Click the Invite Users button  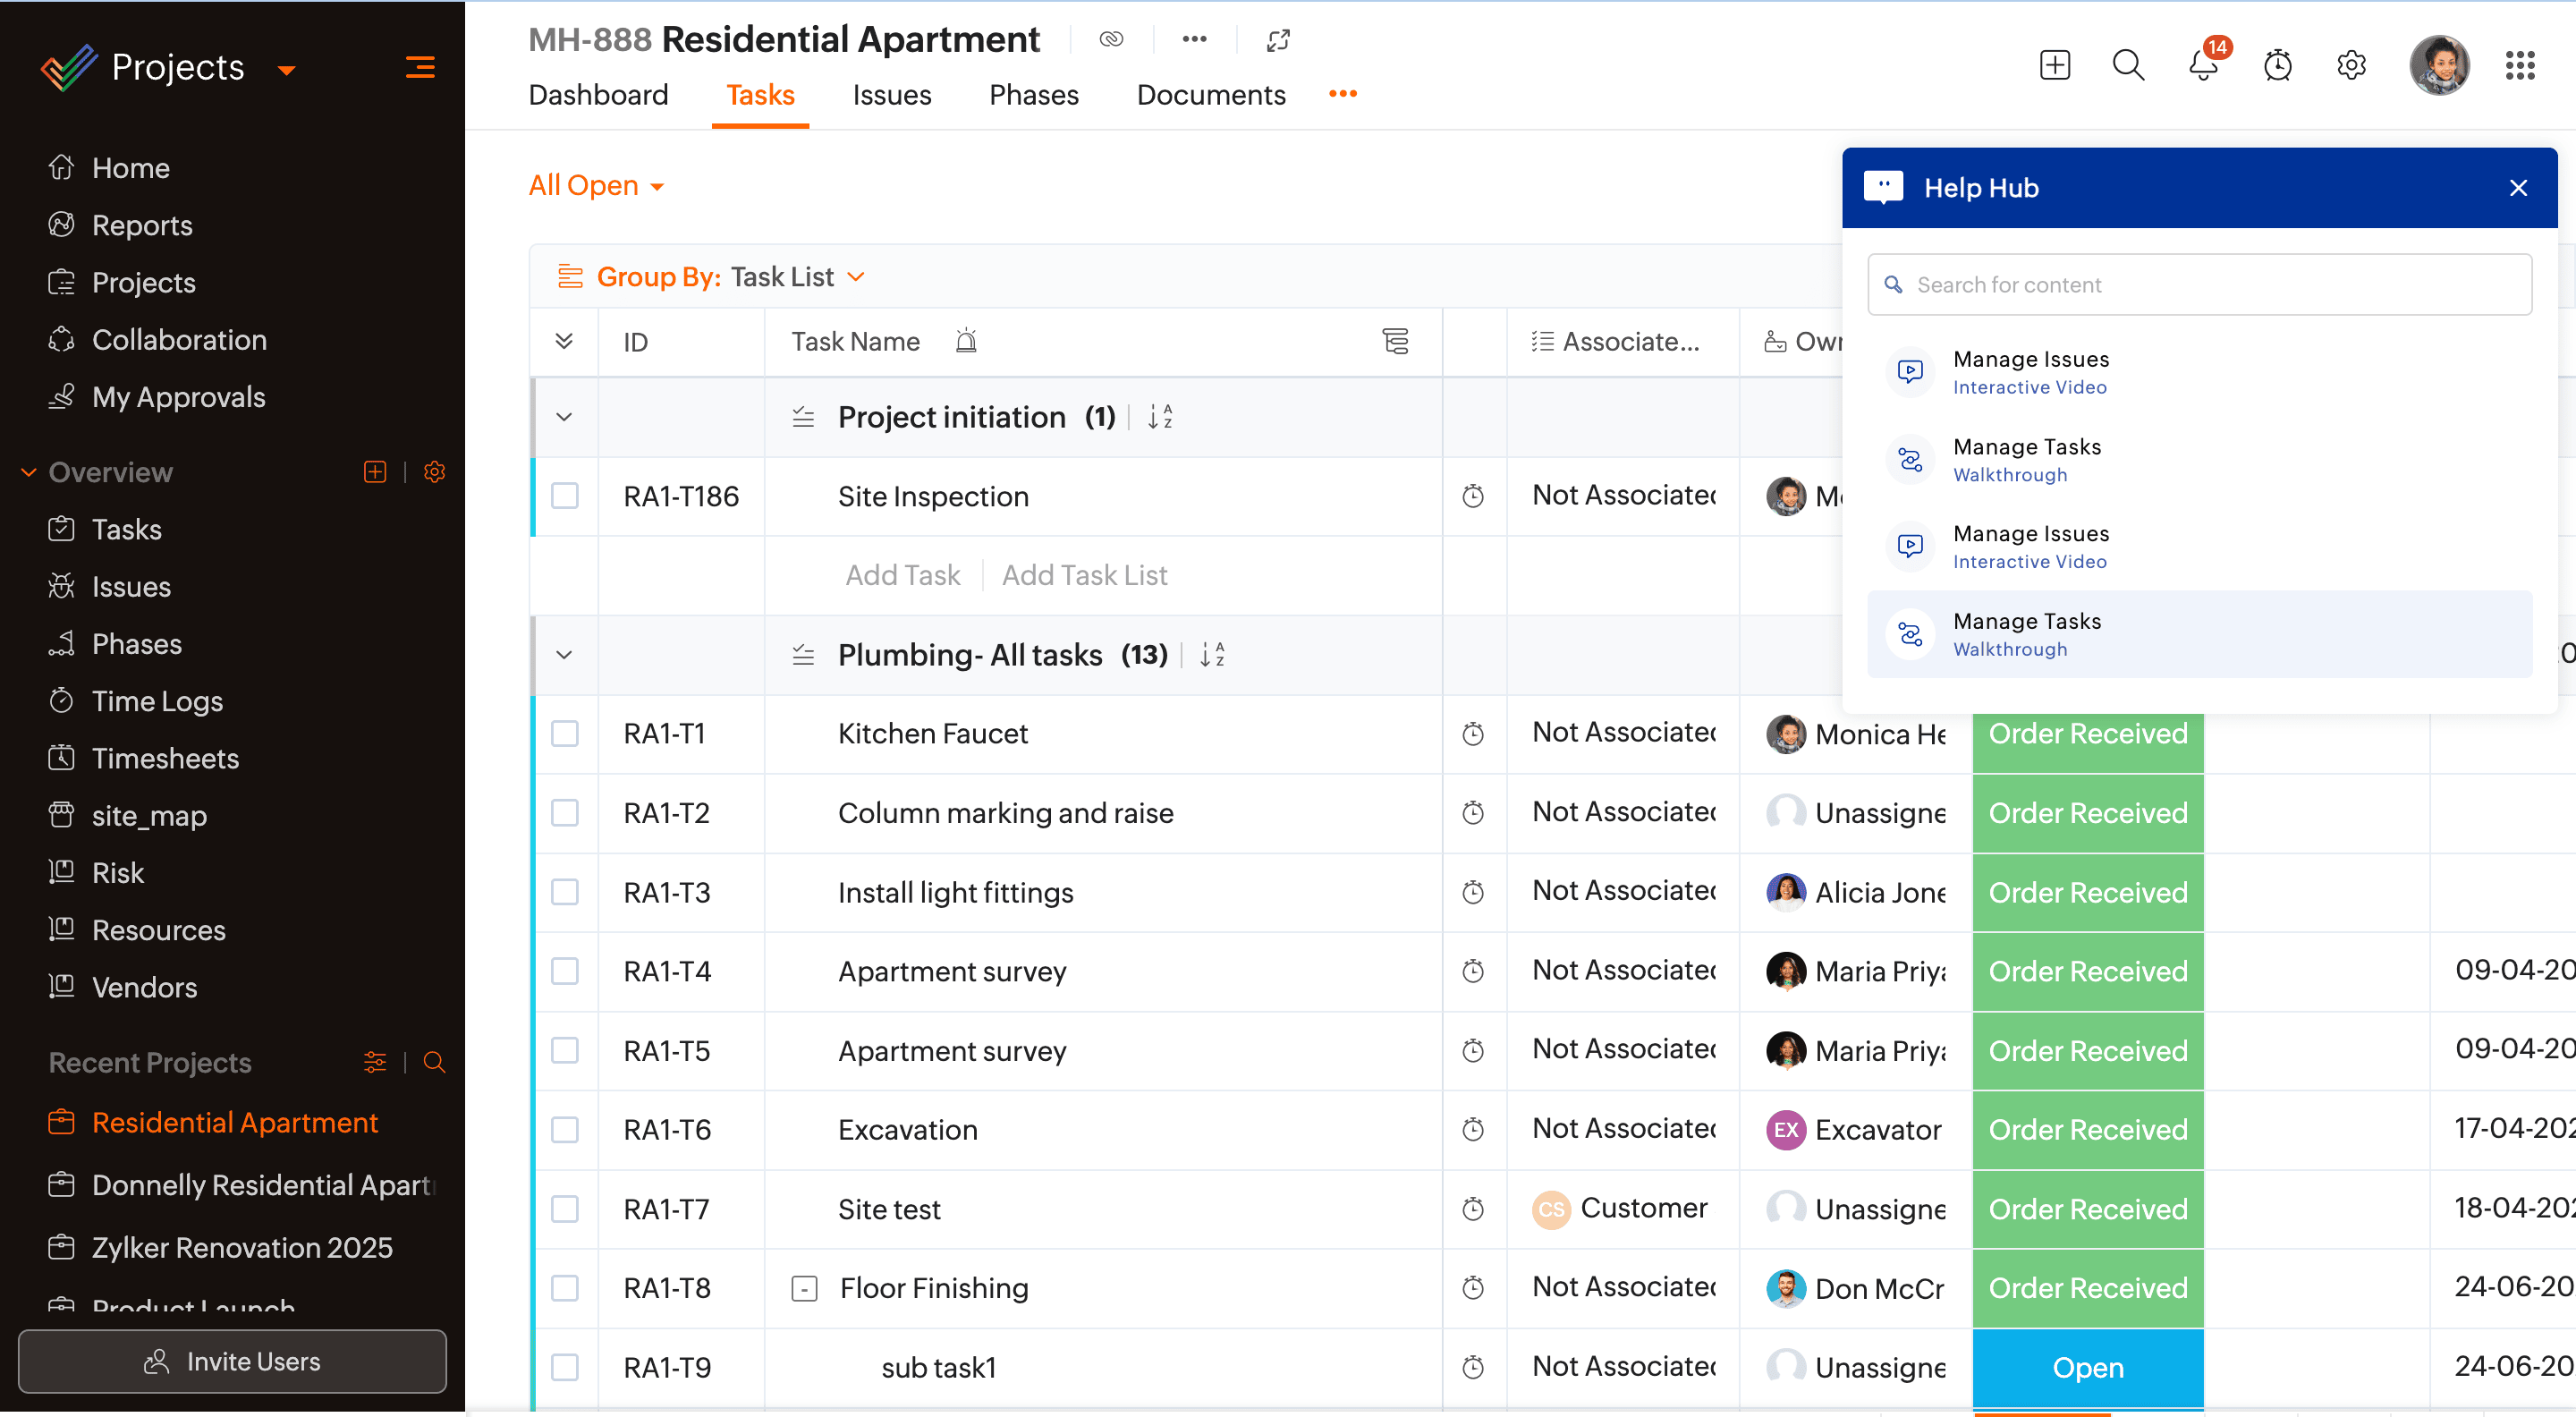[x=232, y=1361]
